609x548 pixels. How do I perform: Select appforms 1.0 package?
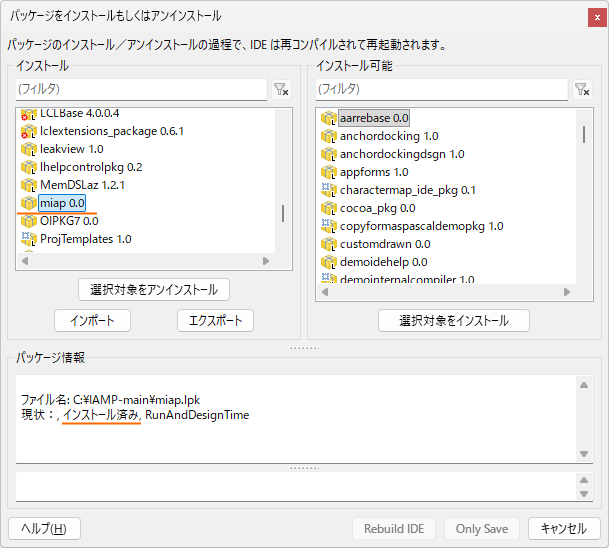[374, 172]
